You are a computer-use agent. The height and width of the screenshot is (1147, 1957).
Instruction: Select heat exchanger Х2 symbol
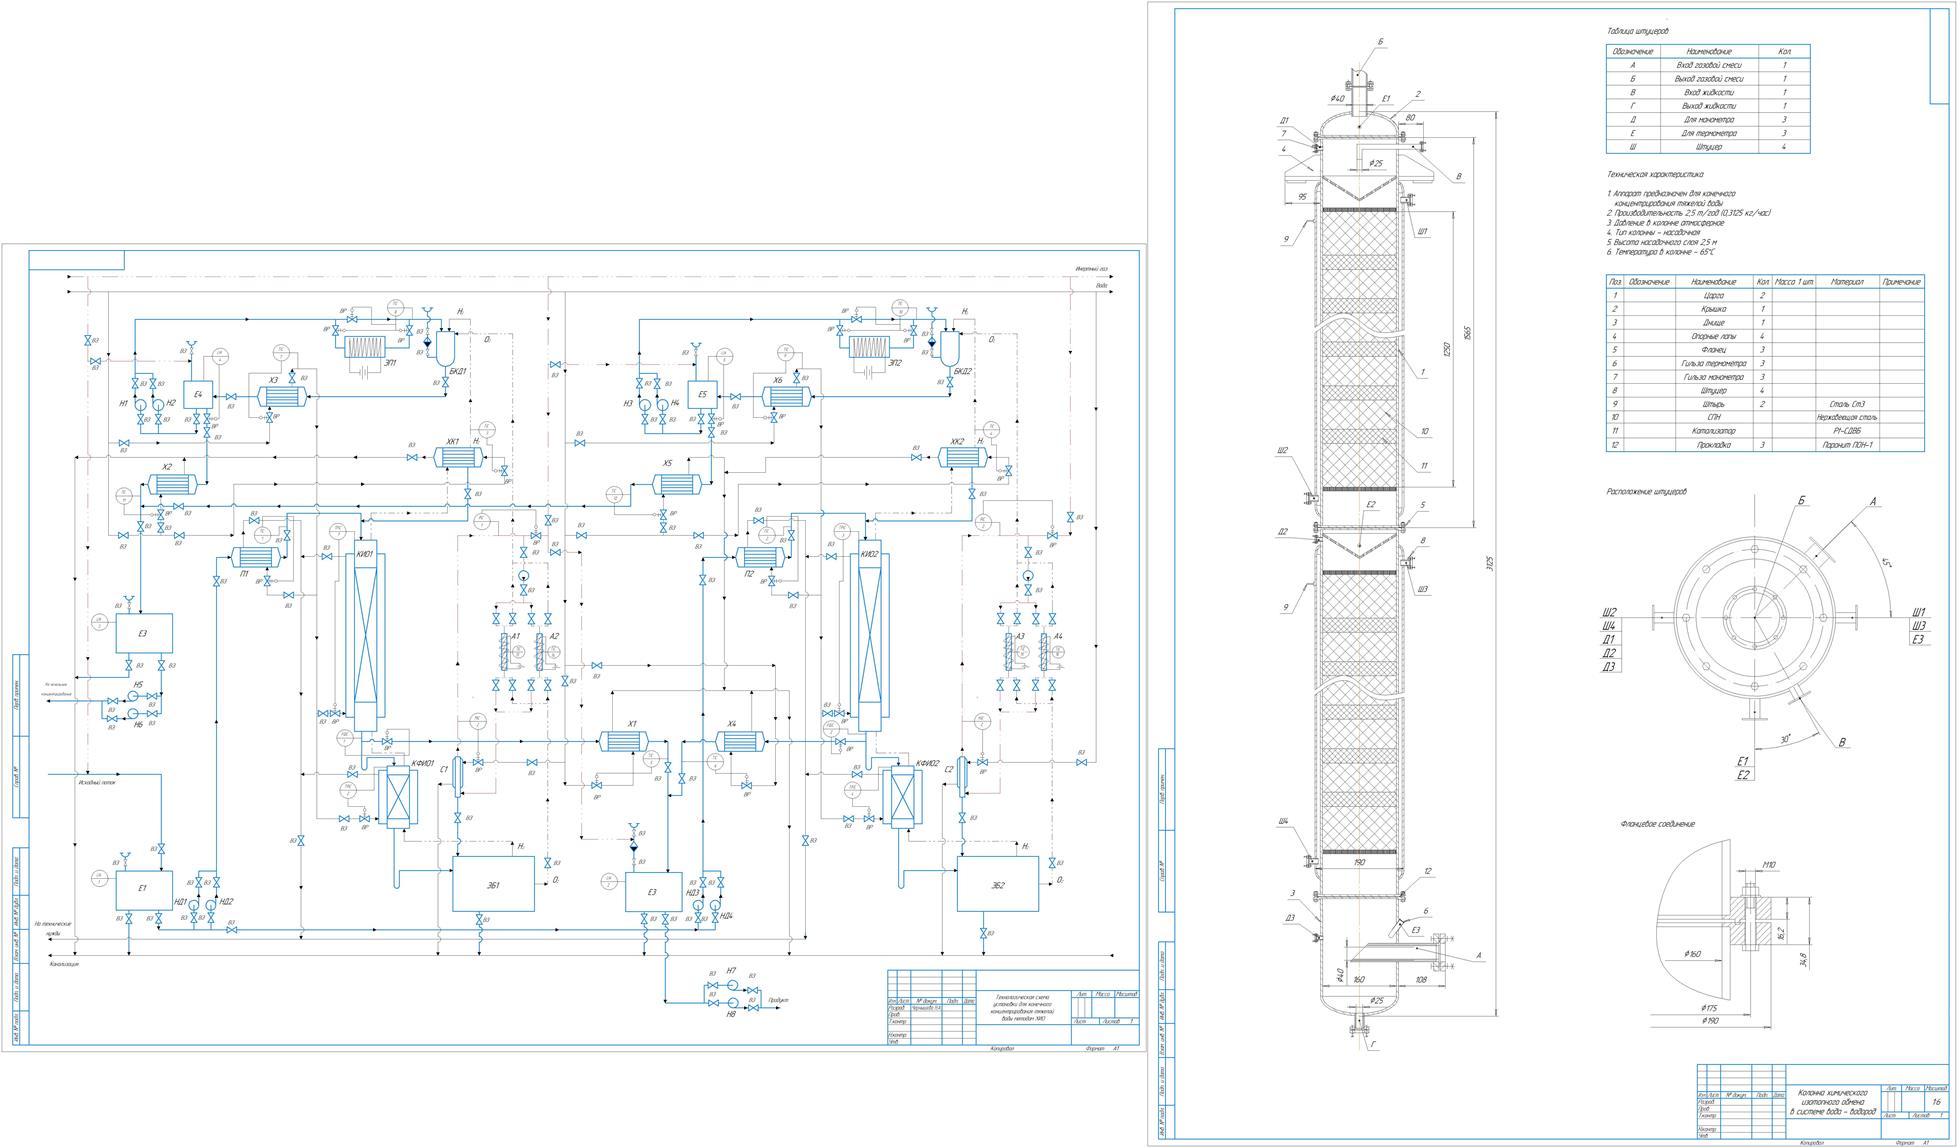point(174,485)
